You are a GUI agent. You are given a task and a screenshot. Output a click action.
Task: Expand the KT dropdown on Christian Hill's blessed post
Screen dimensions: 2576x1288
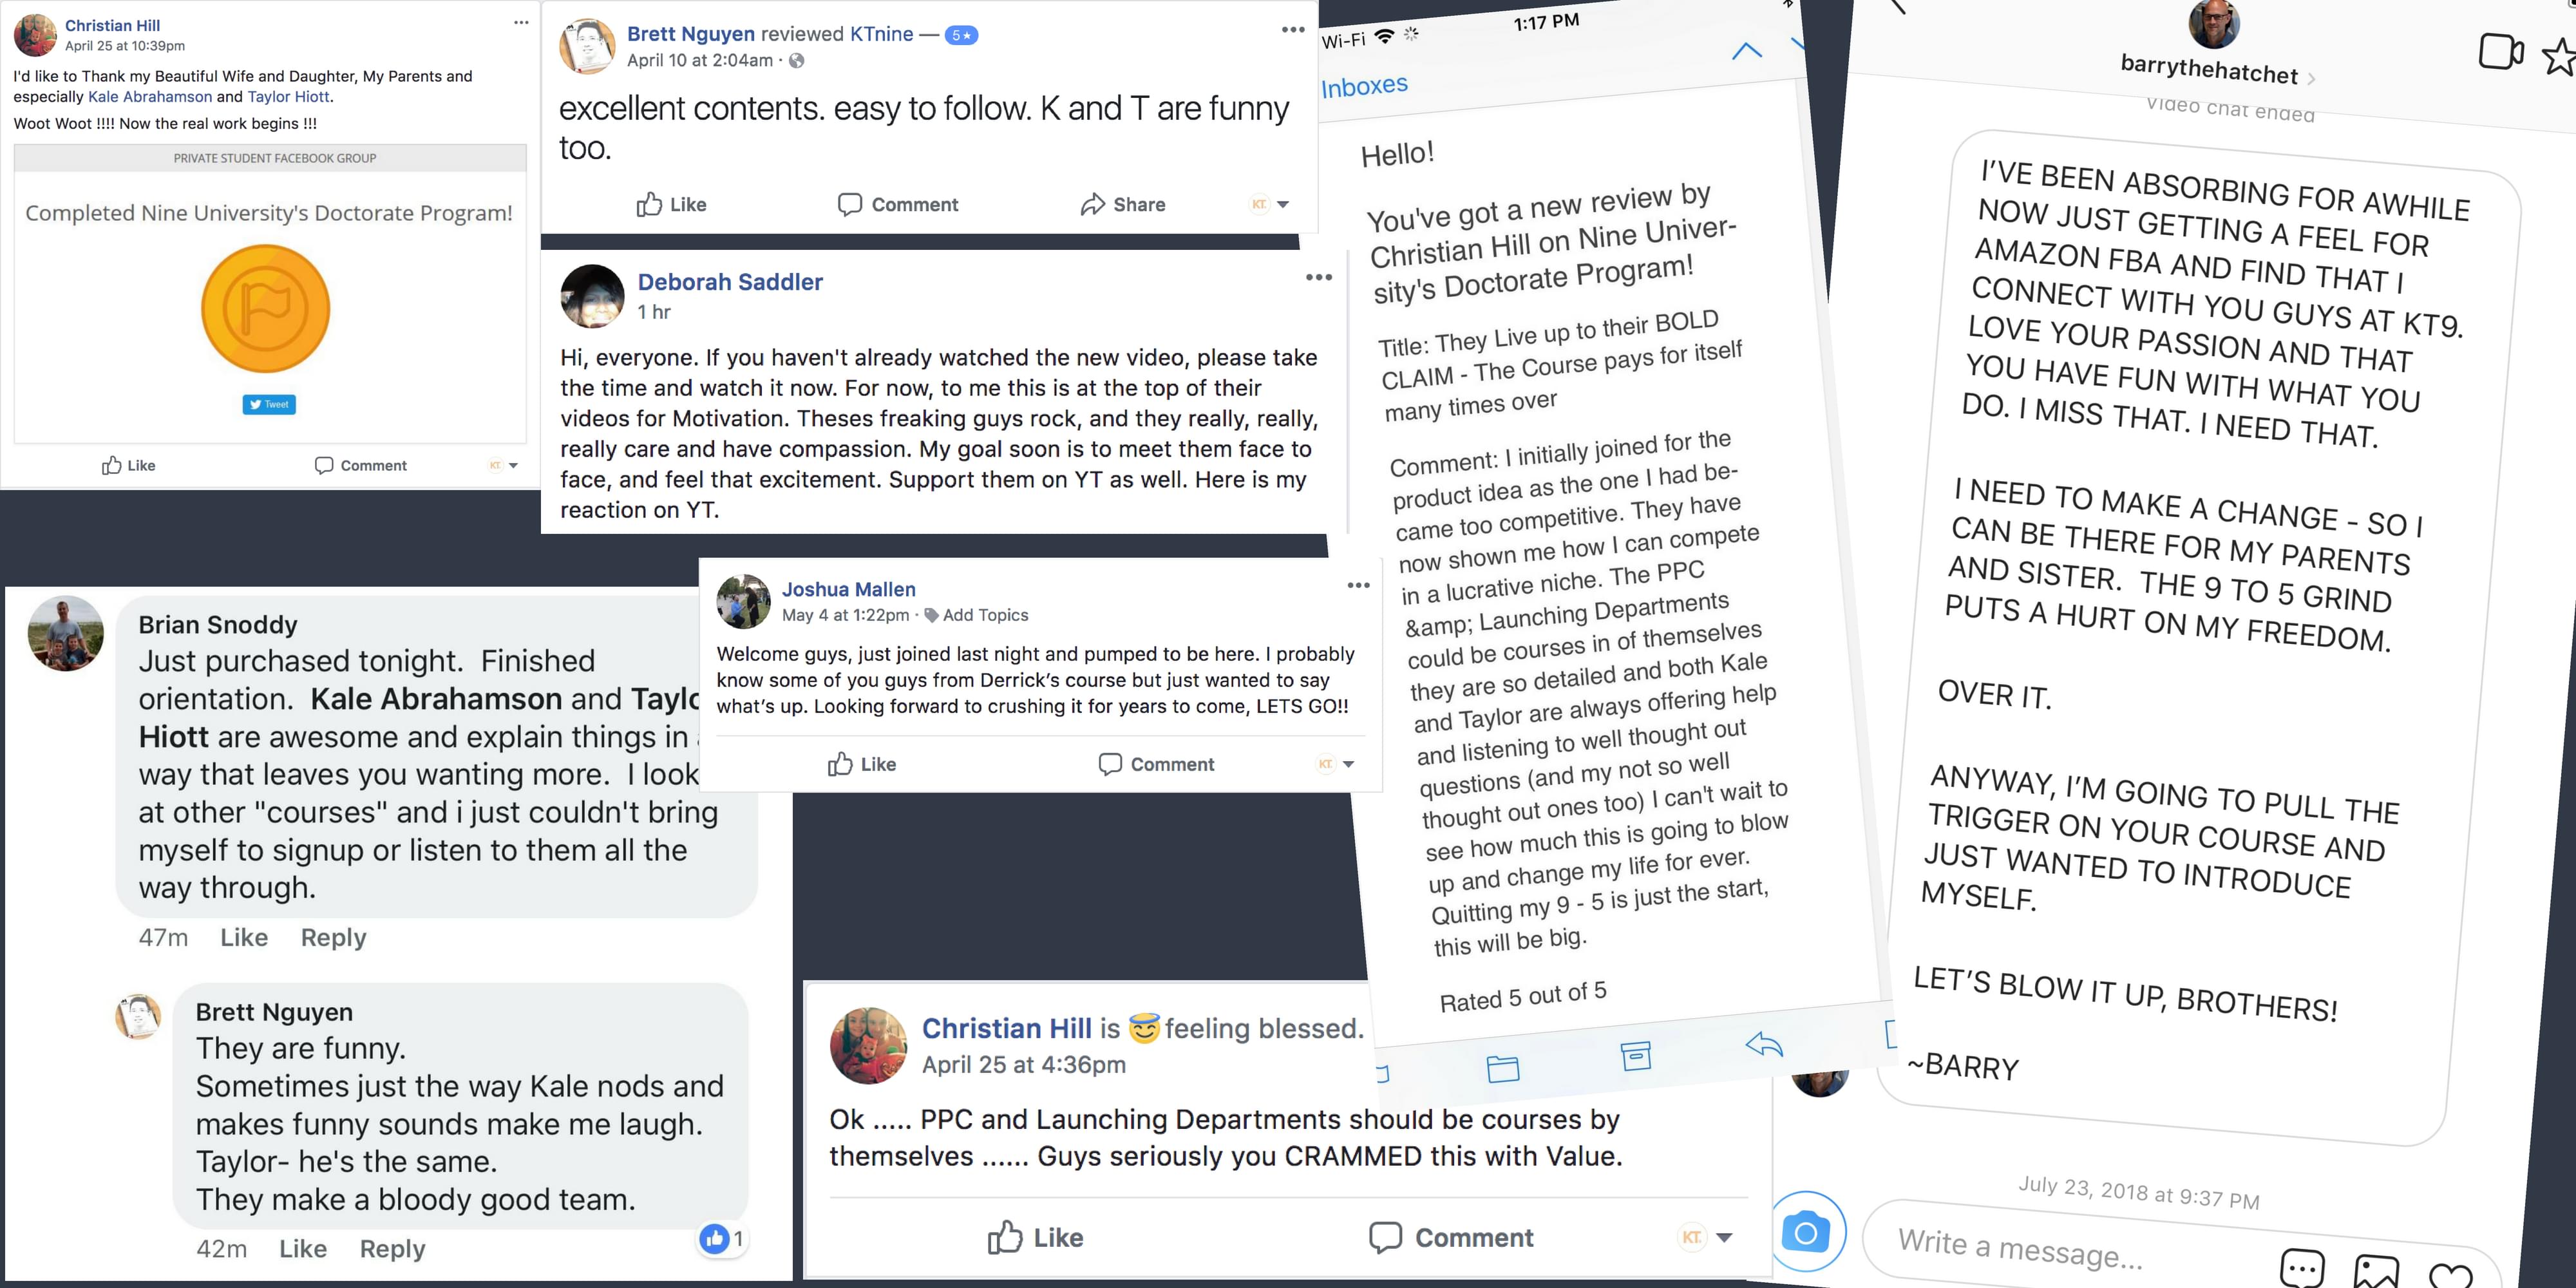pos(1705,1237)
